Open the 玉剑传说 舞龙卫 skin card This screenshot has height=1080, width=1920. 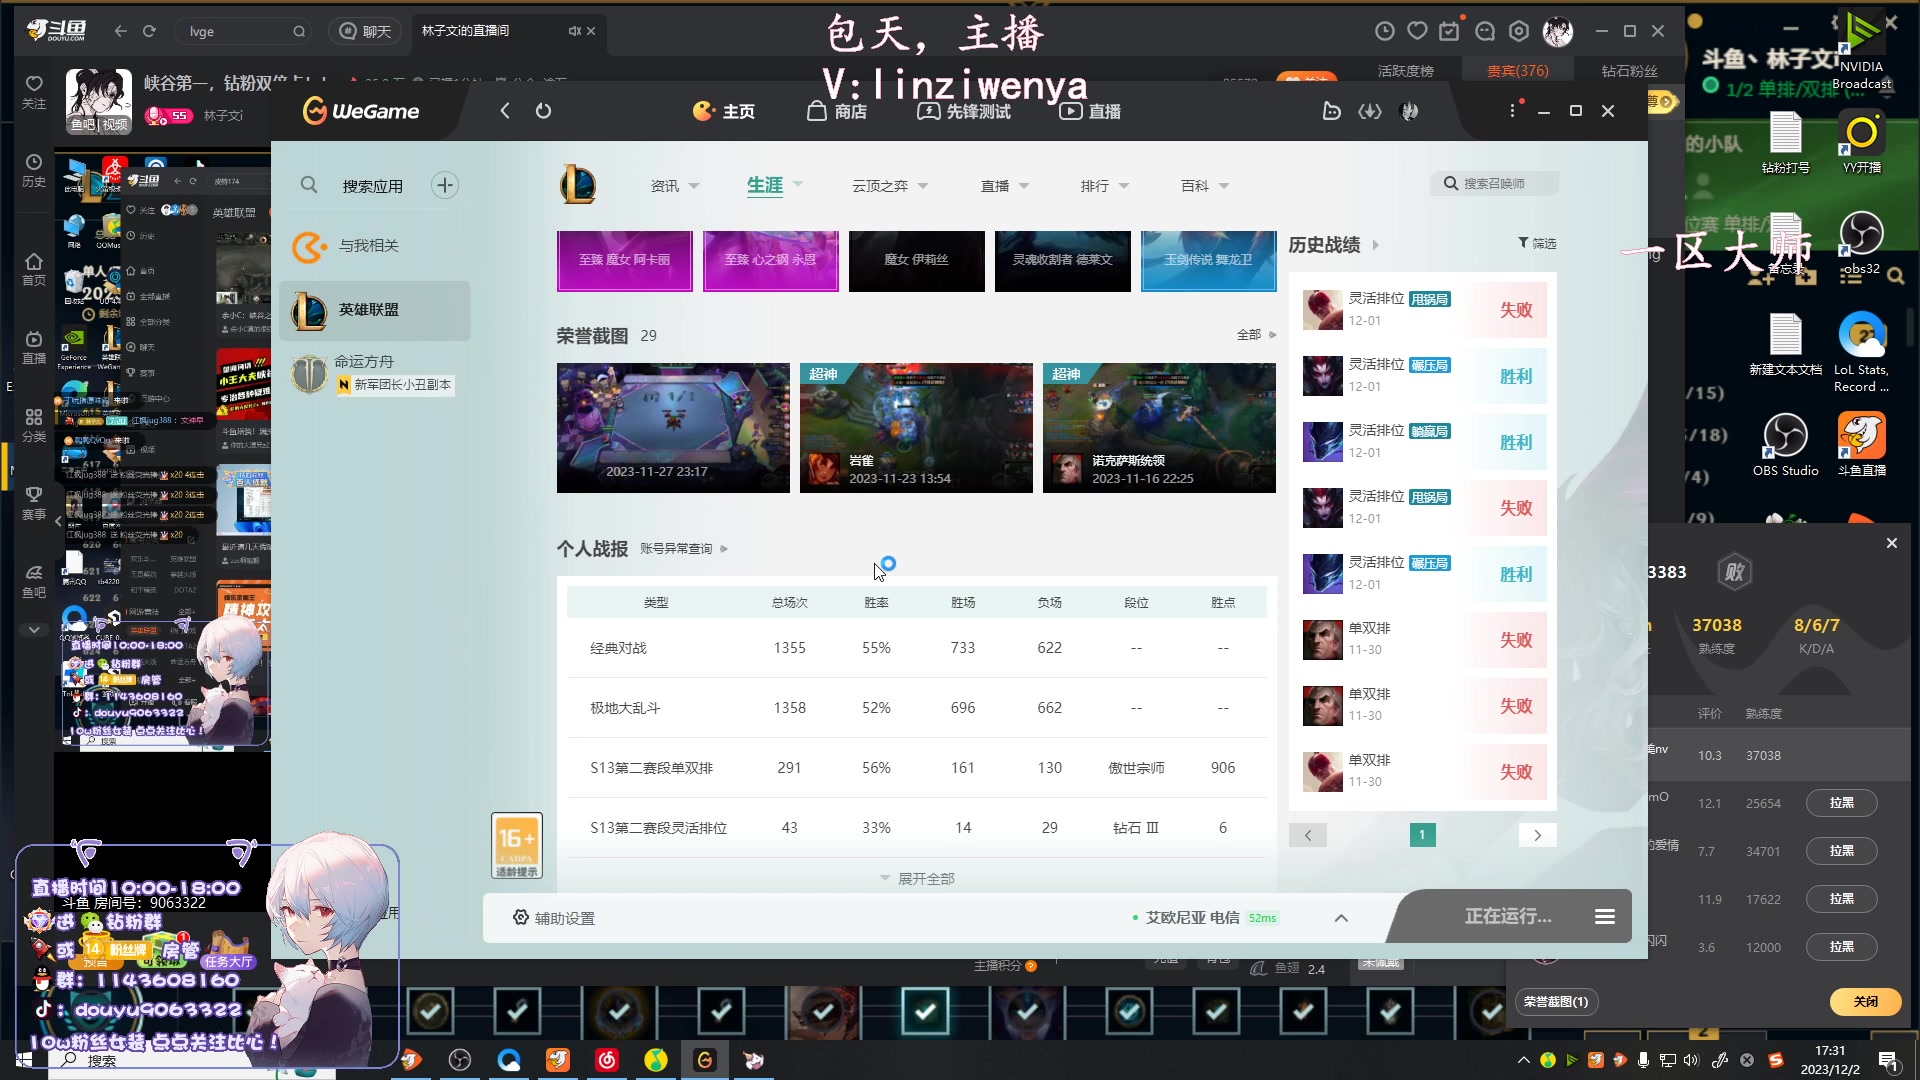[x=1208, y=261]
